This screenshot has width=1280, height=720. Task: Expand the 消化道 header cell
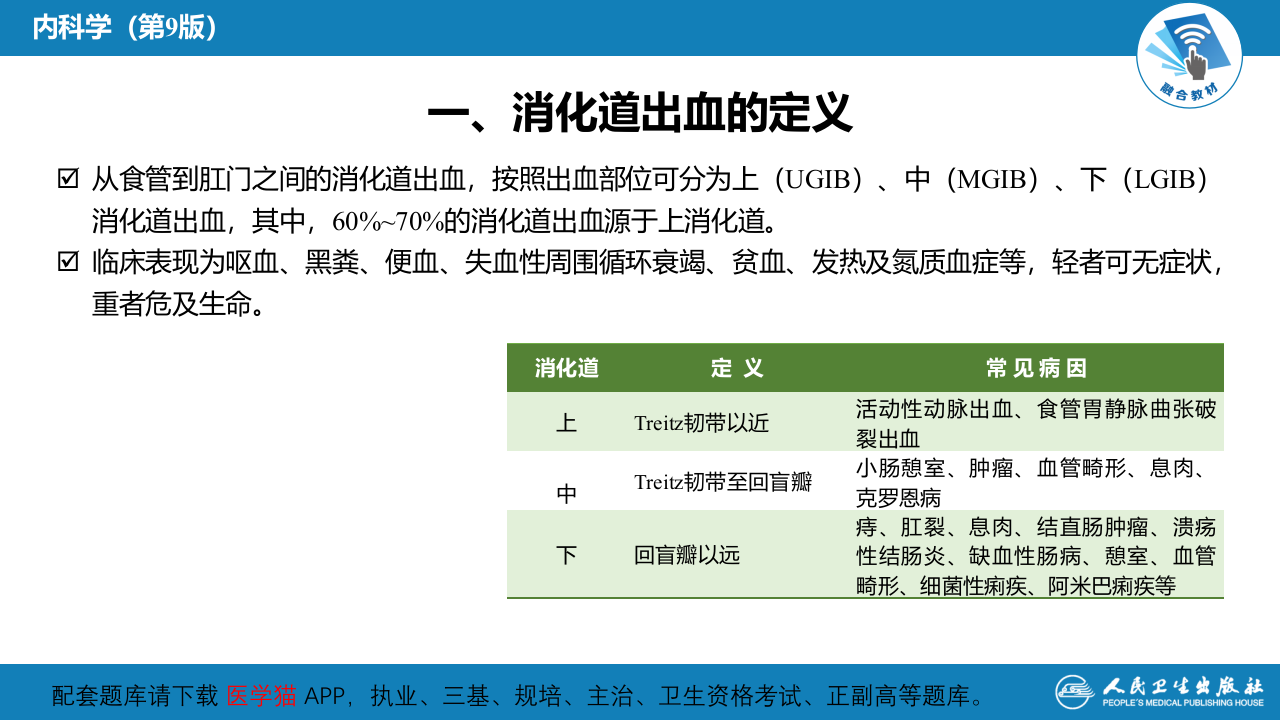(567, 366)
